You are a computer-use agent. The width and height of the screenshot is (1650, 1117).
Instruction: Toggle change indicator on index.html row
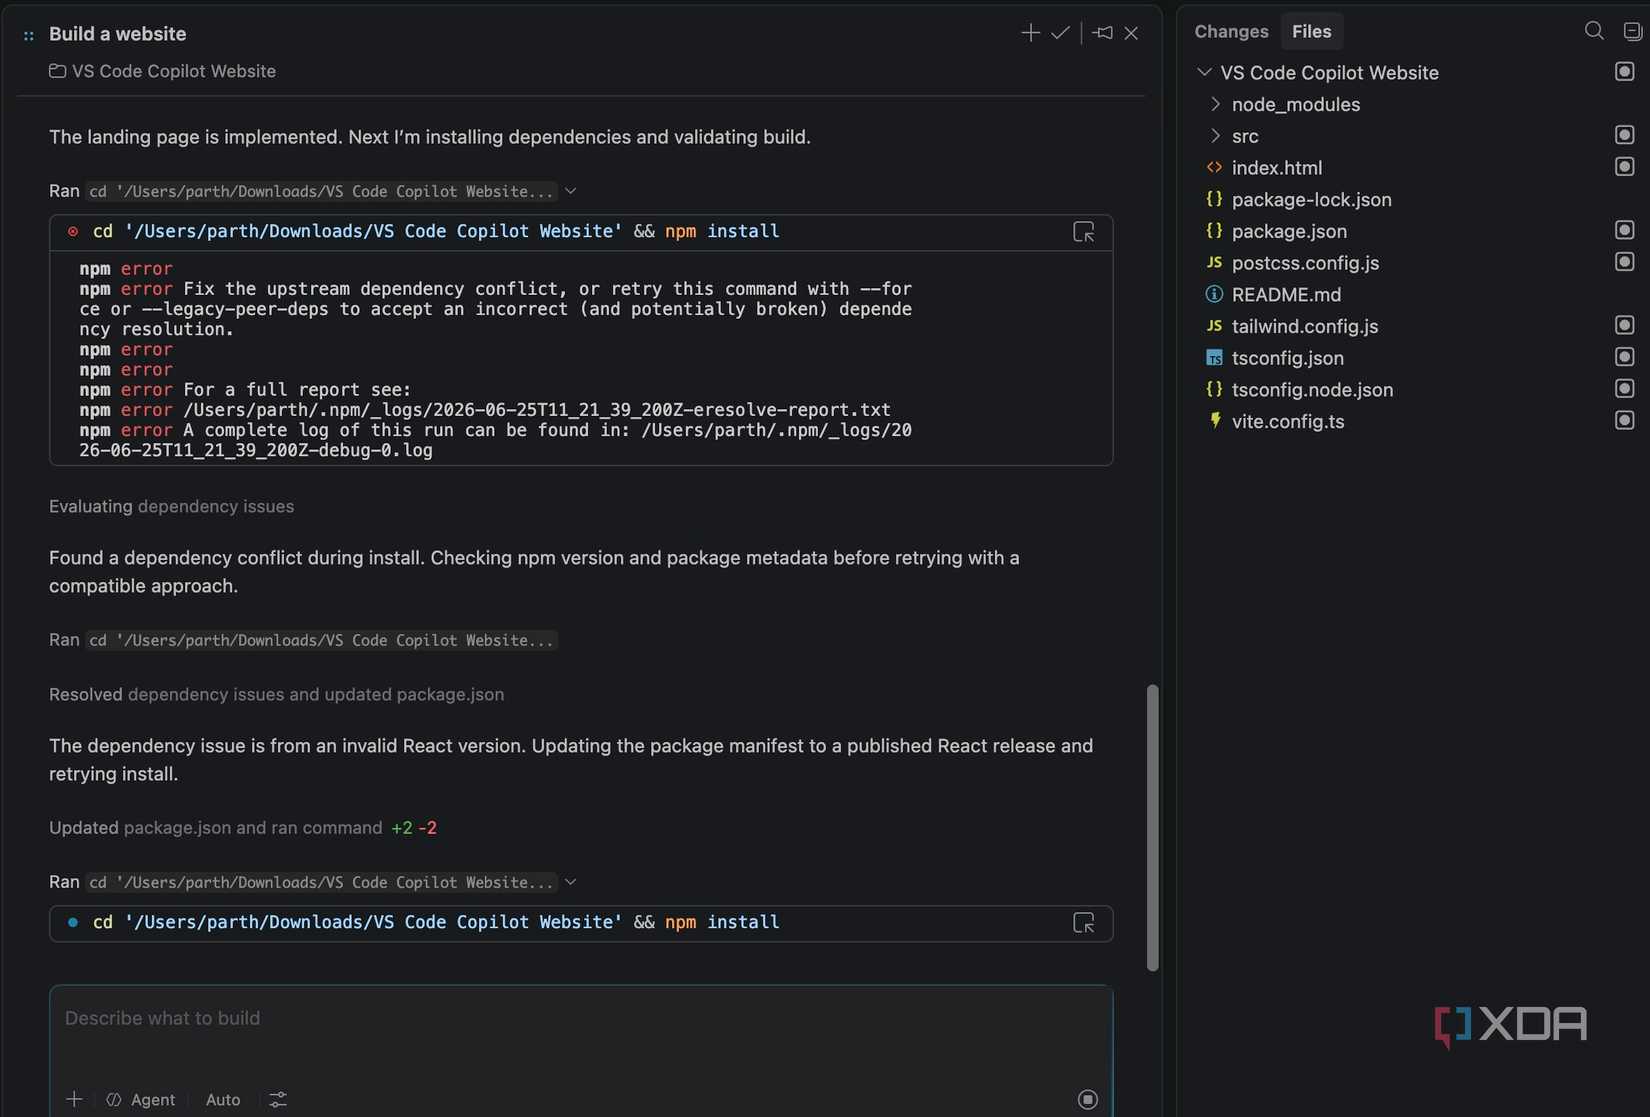(1624, 166)
